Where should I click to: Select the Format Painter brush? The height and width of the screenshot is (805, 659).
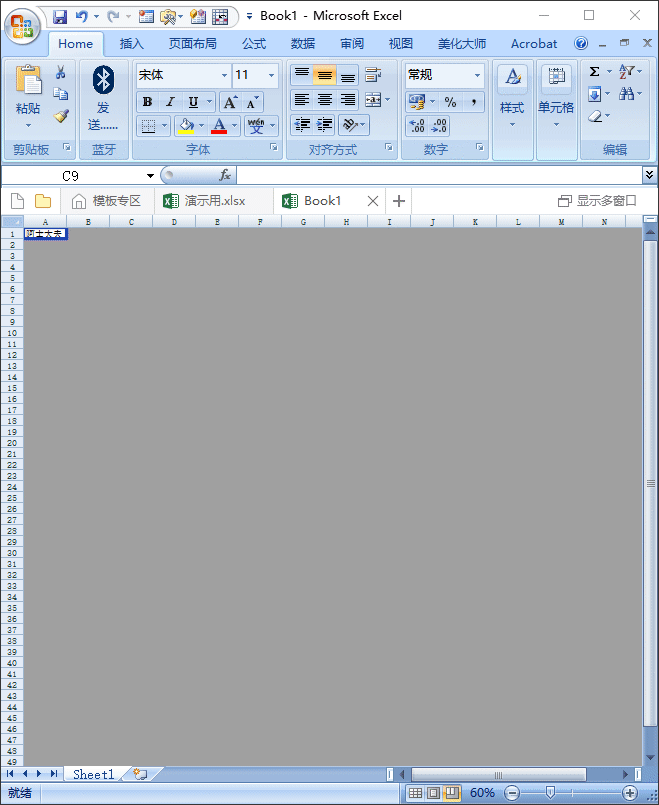tap(61, 116)
